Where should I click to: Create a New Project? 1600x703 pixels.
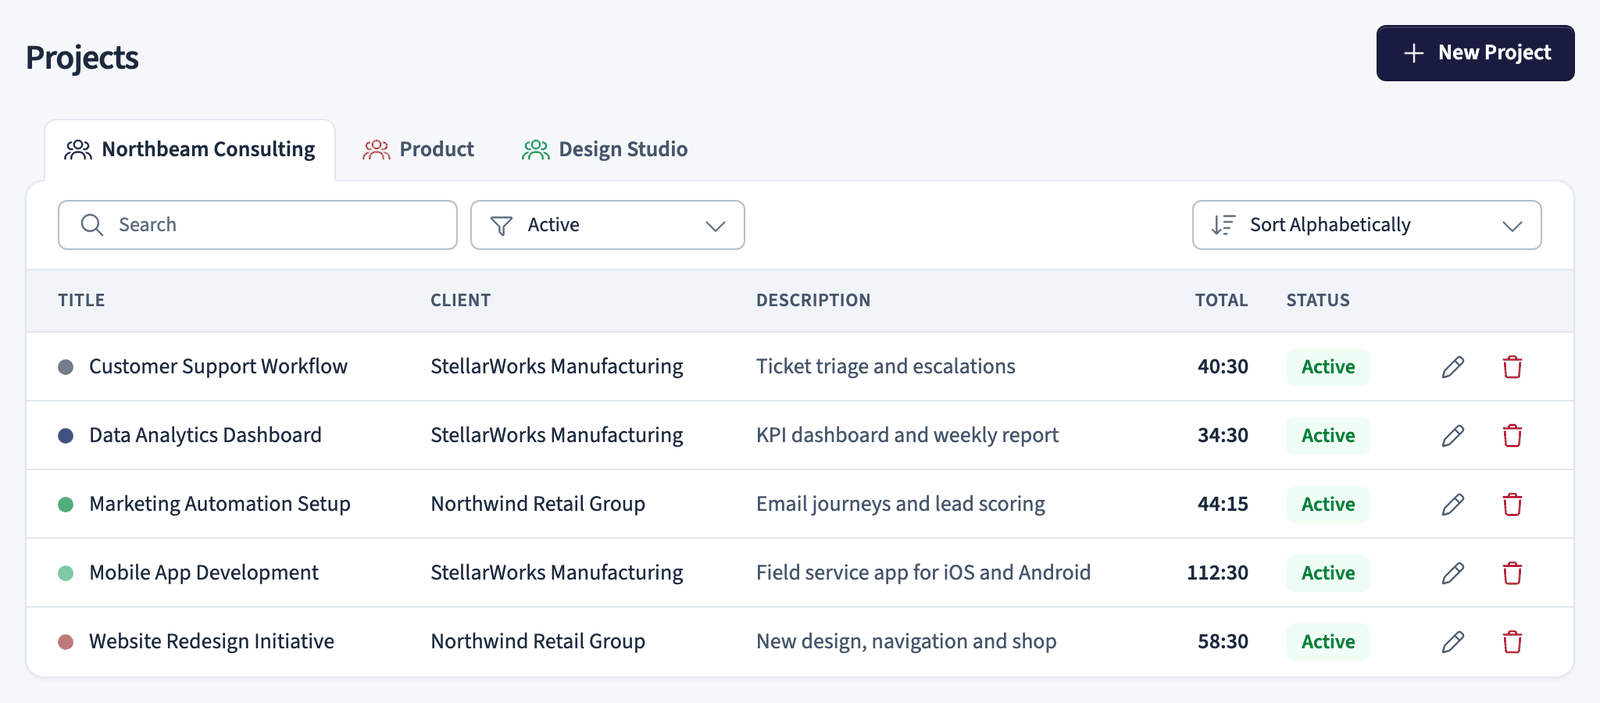1475,53
